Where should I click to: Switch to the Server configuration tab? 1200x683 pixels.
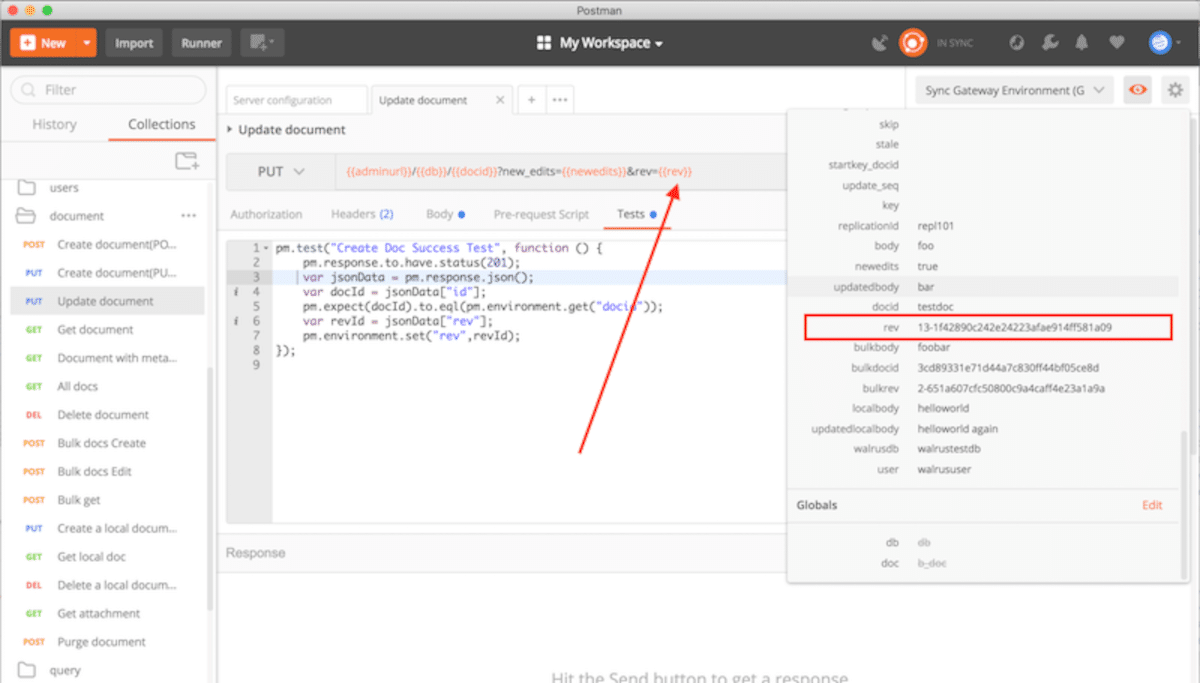[296, 100]
